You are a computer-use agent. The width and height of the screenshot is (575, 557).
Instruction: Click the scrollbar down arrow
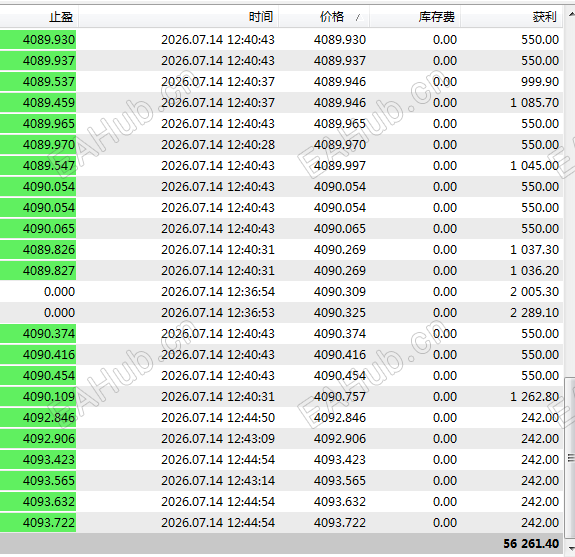pos(571,548)
